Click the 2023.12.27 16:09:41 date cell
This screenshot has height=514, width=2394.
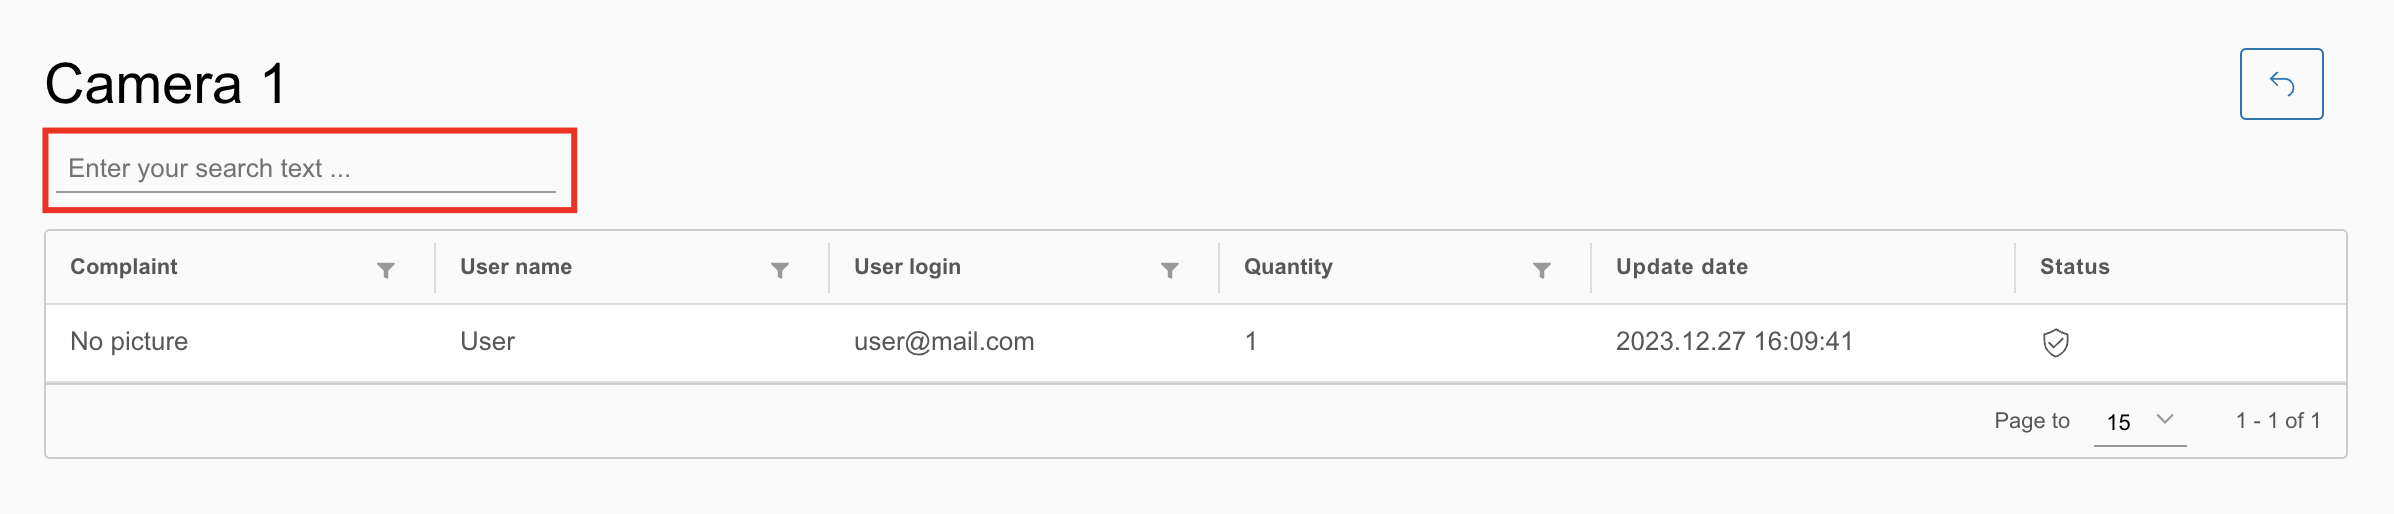pos(1734,342)
